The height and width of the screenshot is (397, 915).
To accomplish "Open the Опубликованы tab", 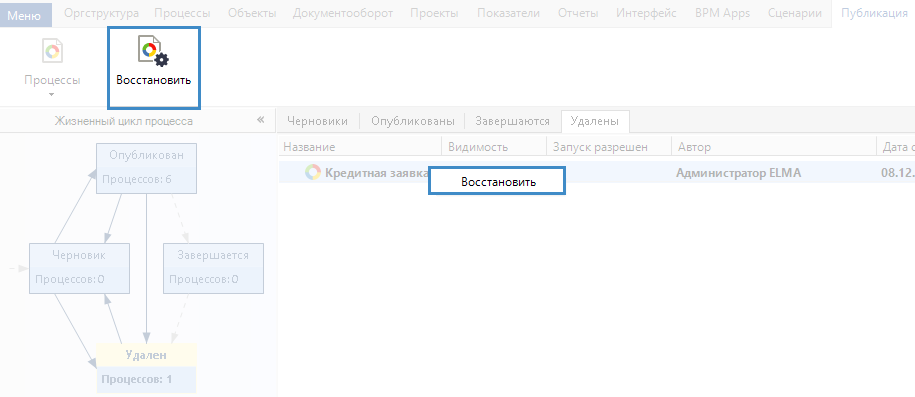I will point(413,121).
